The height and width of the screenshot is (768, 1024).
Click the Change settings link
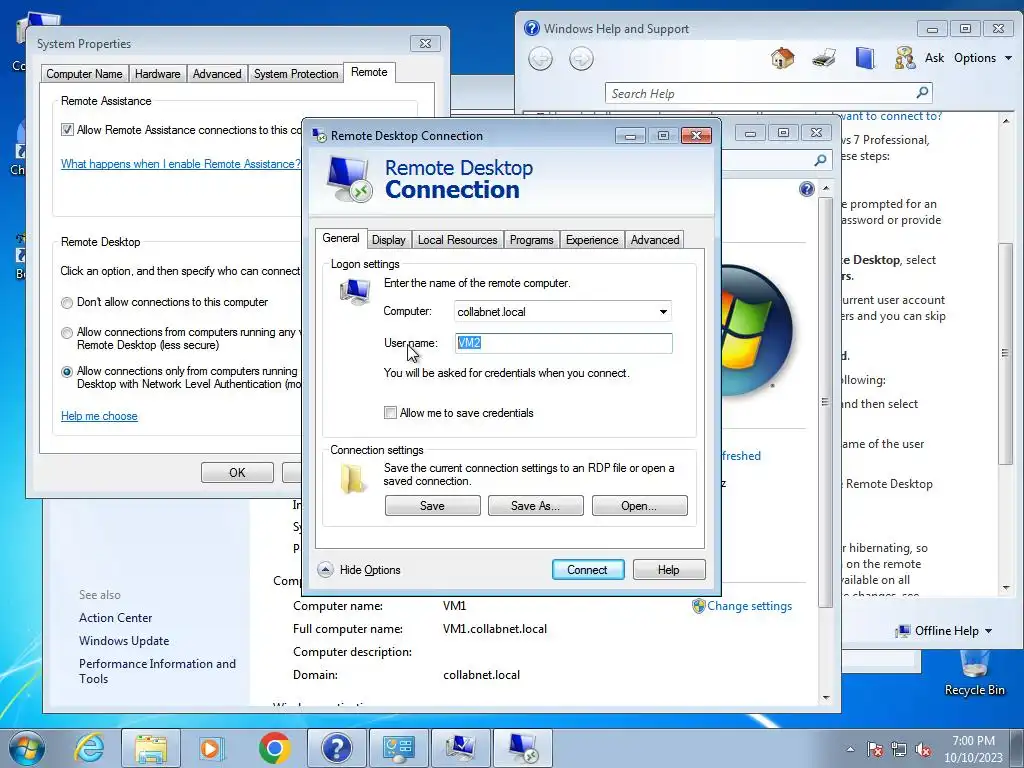pyautogui.click(x=749, y=606)
